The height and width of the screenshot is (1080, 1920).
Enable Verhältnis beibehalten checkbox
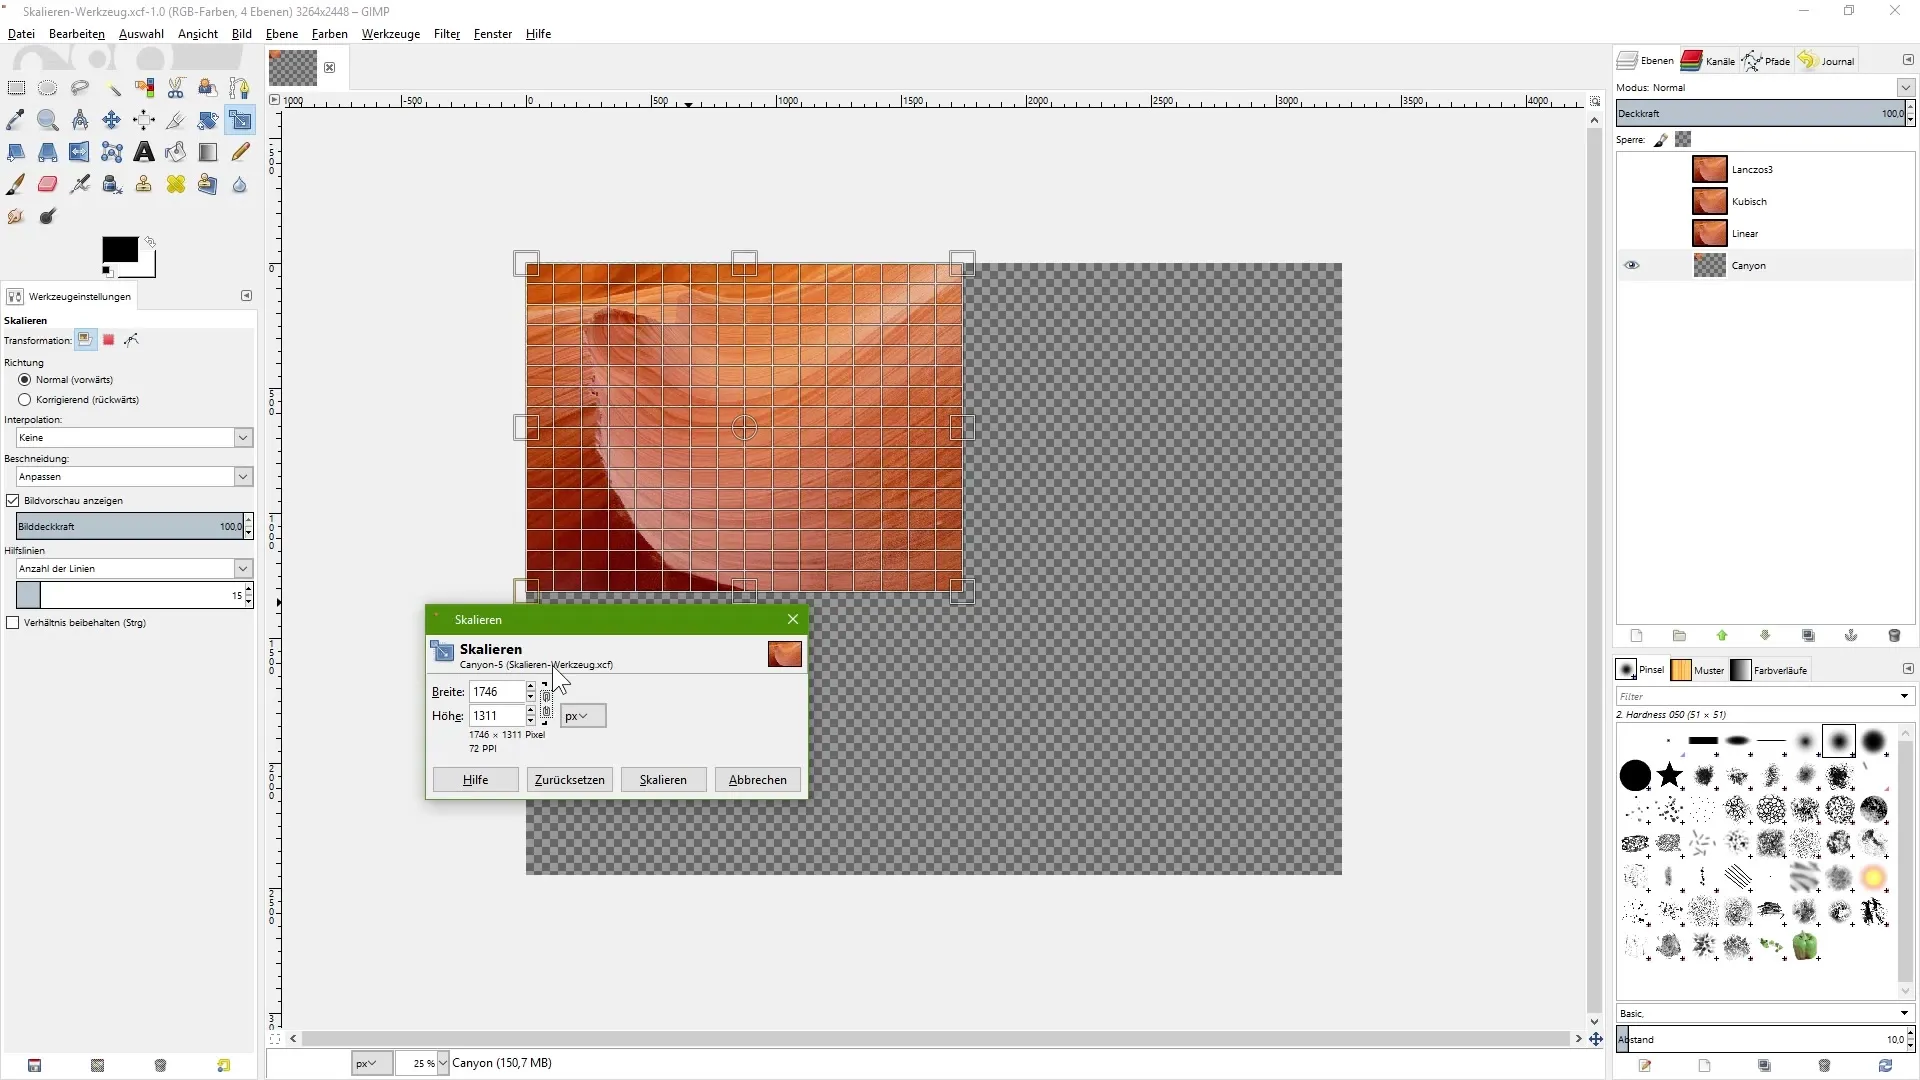13,622
